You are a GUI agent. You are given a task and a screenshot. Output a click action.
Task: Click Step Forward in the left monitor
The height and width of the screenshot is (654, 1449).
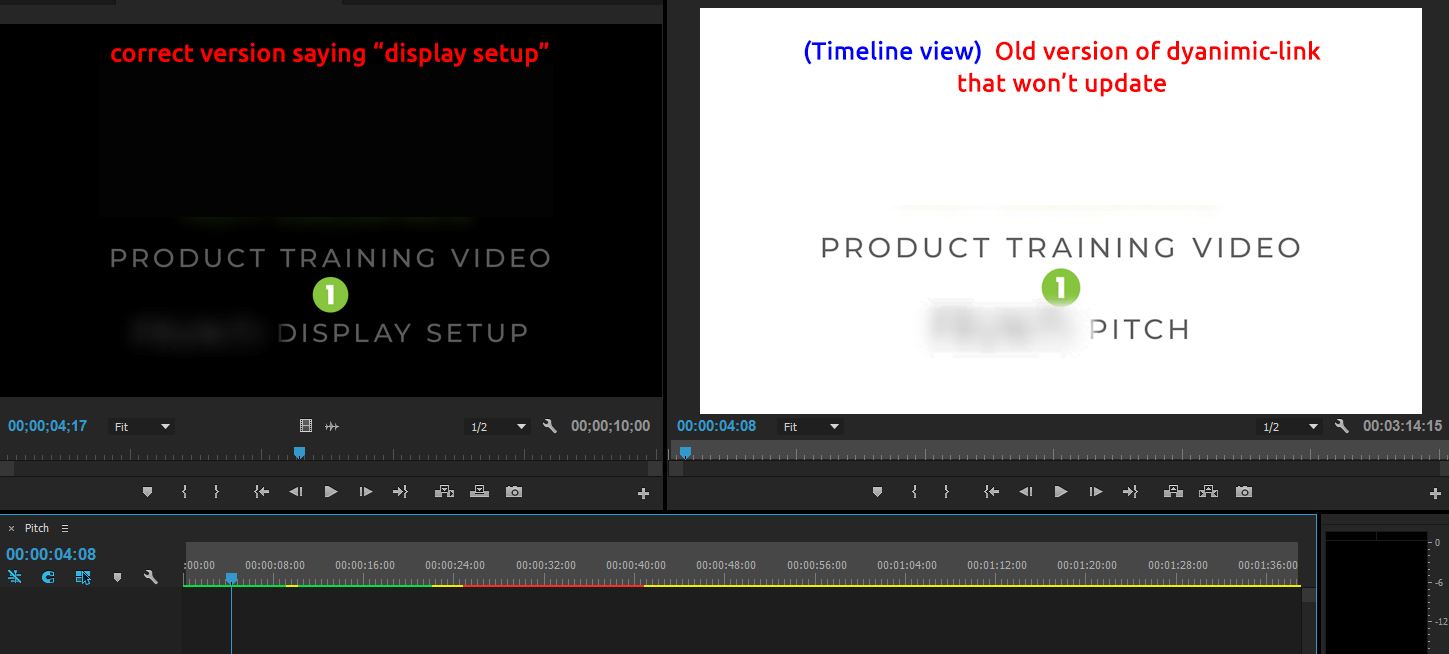coord(365,491)
